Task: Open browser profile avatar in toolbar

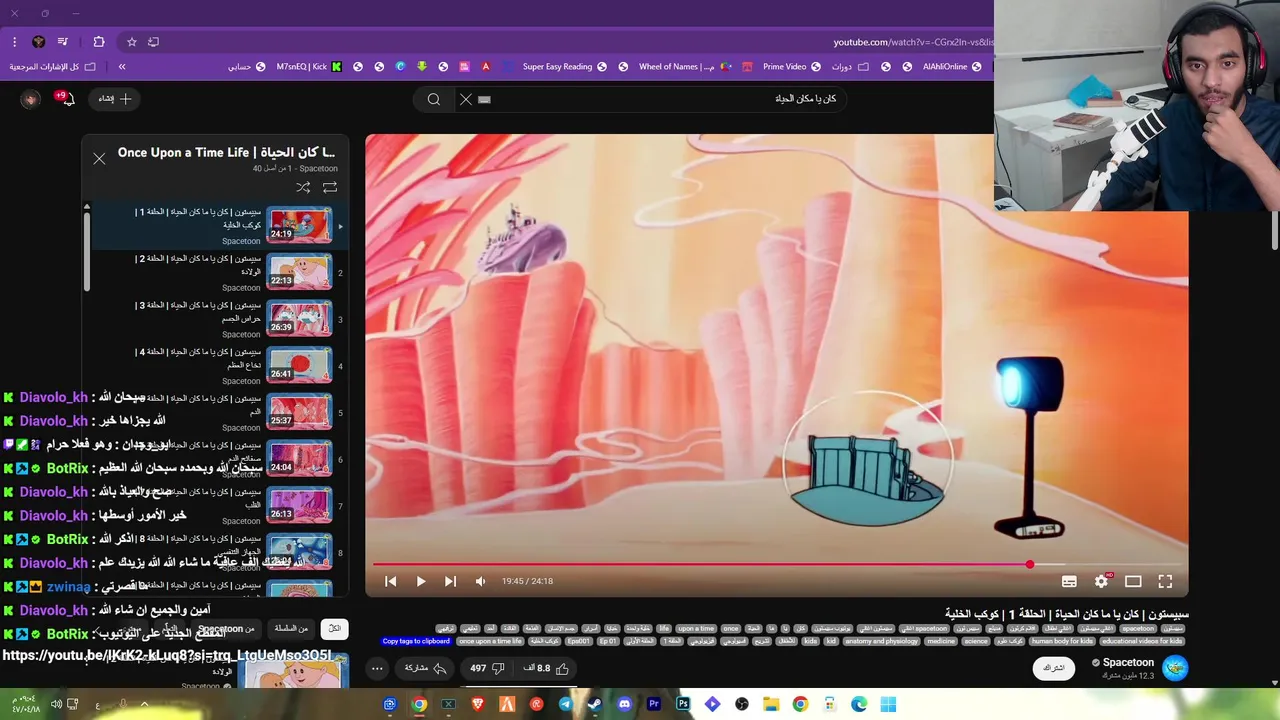Action: coord(38,42)
